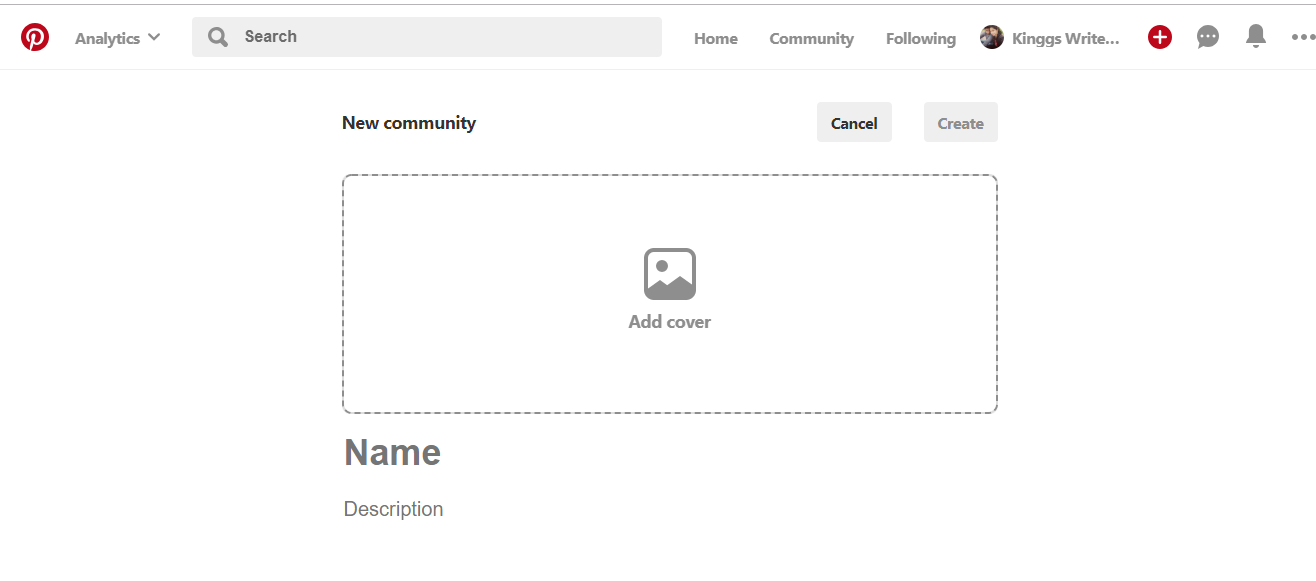Cancel creating the new community

point(854,122)
